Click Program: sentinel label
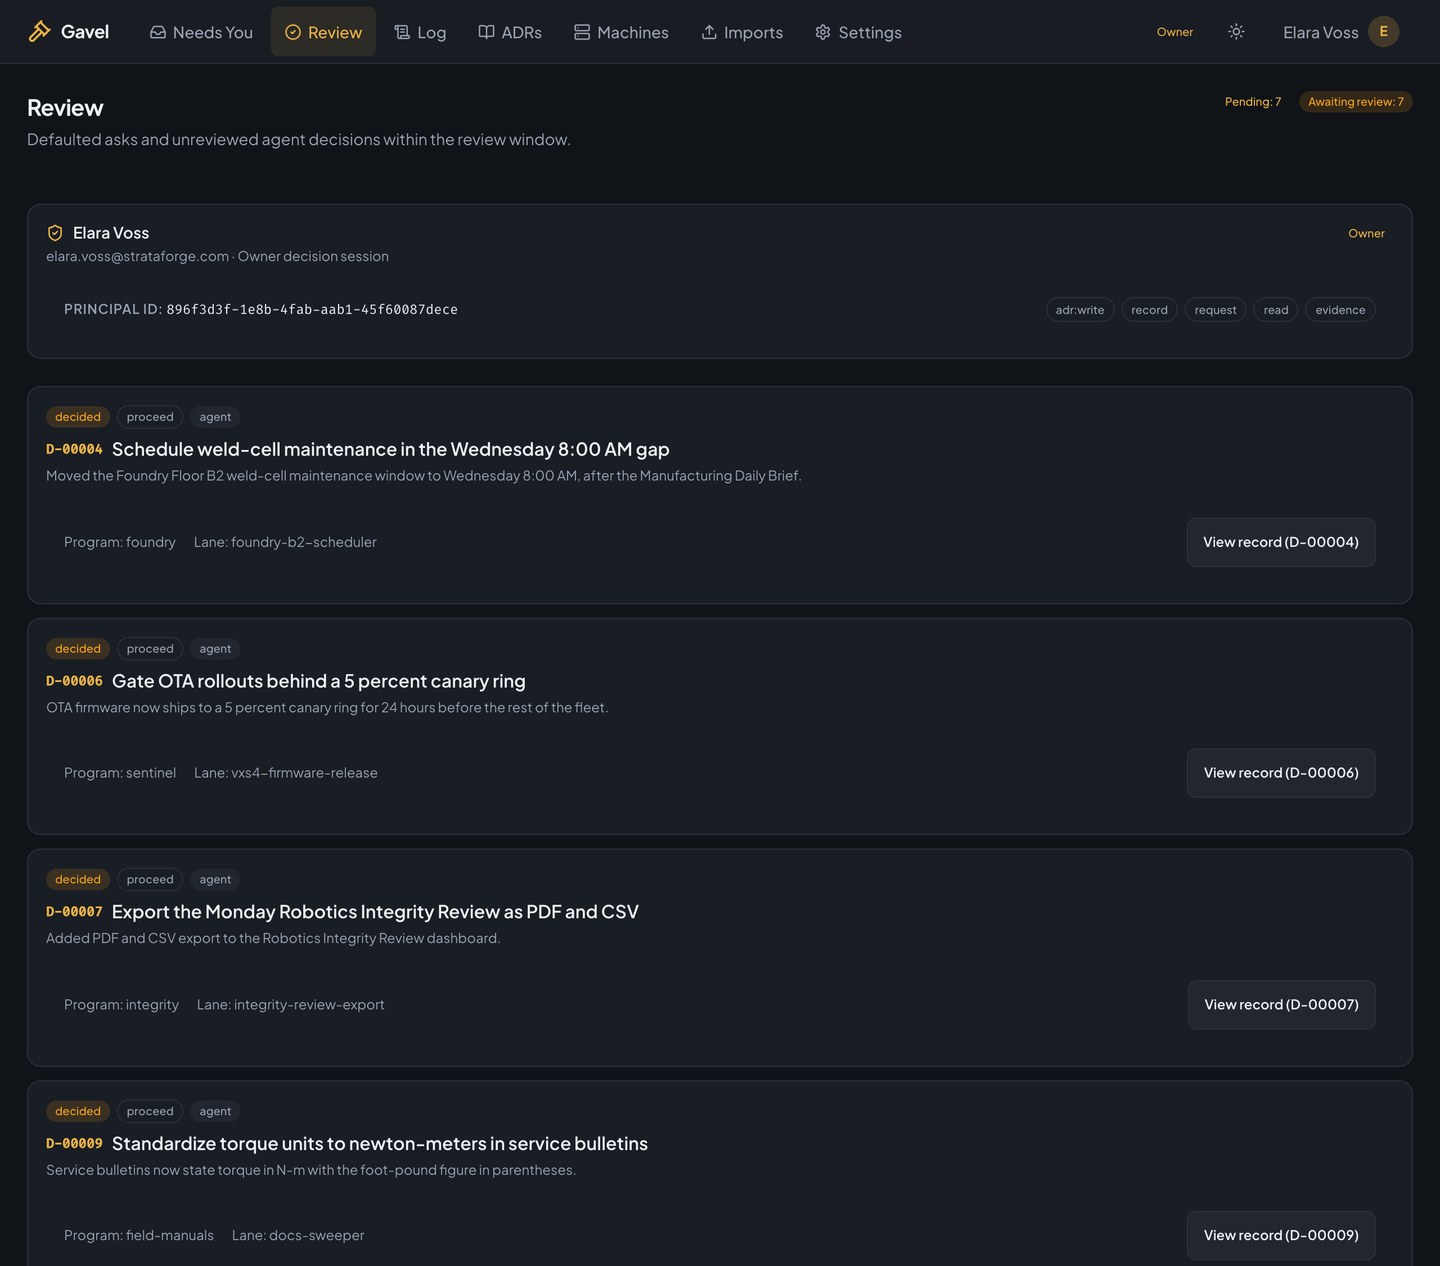1440x1266 pixels. coord(120,773)
